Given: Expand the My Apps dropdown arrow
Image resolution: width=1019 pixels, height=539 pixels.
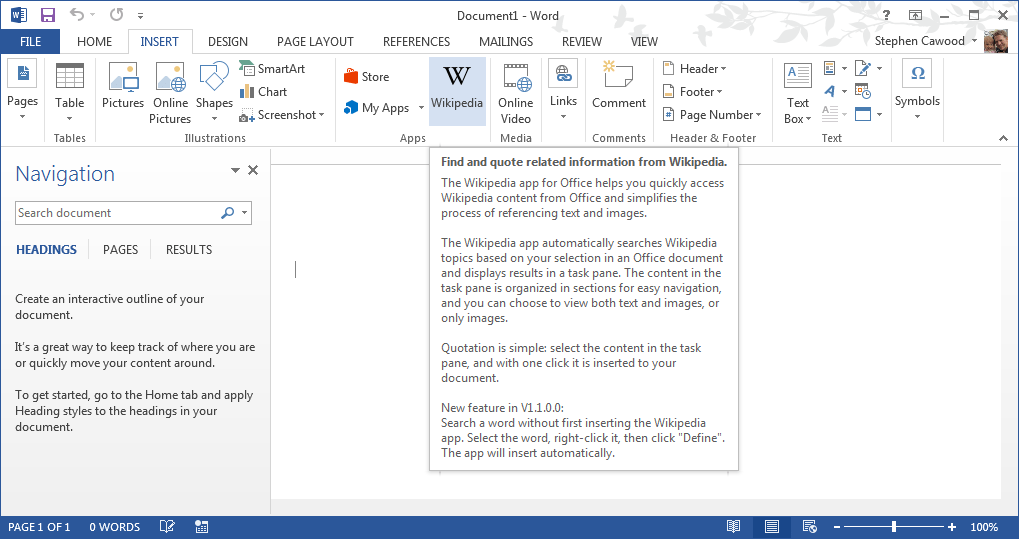Looking at the screenshot, I should tap(421, 108).
